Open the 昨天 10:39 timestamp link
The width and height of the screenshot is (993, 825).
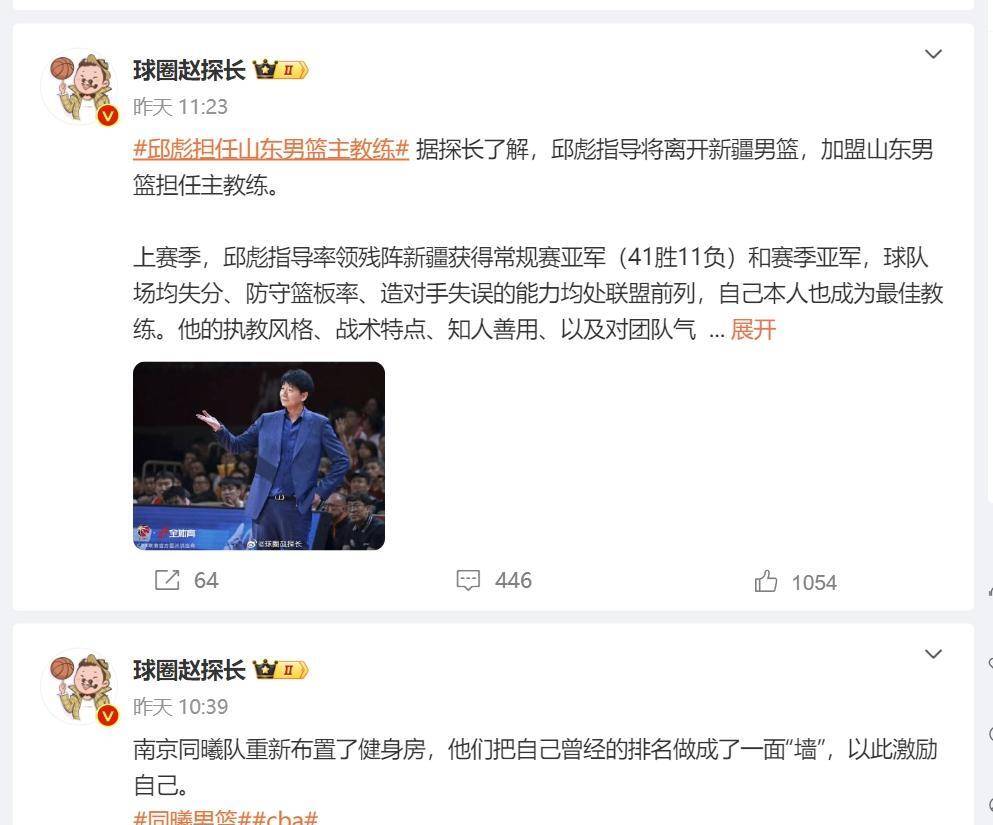[180, 707]
